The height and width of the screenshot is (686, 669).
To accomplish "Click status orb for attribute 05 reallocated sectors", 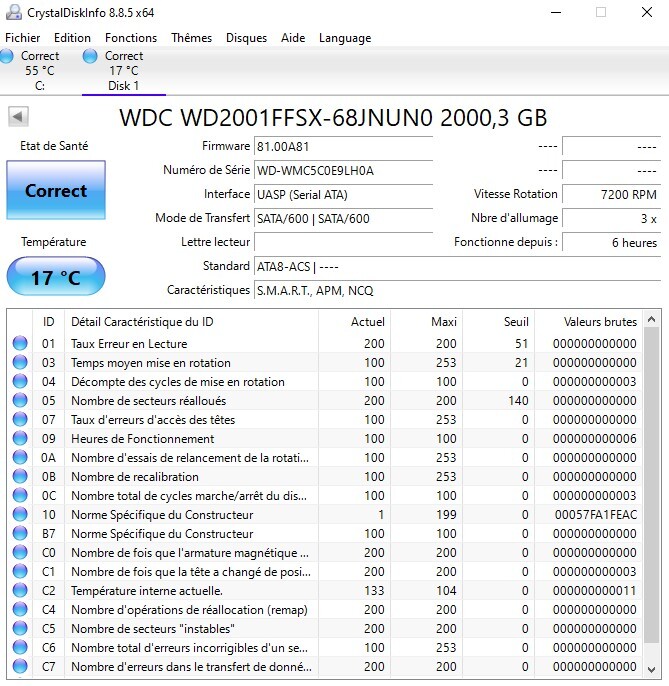I will (20, 401).
